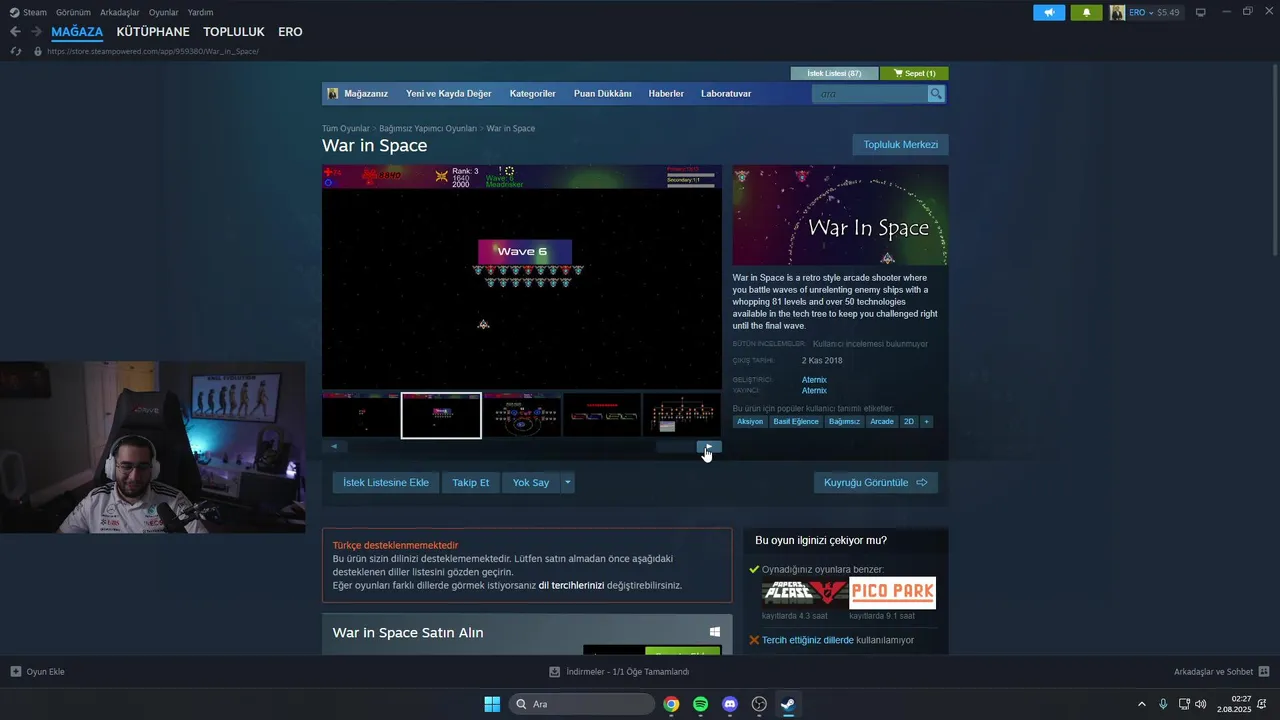Click the lock icon beside the URL

coord(38,51)
